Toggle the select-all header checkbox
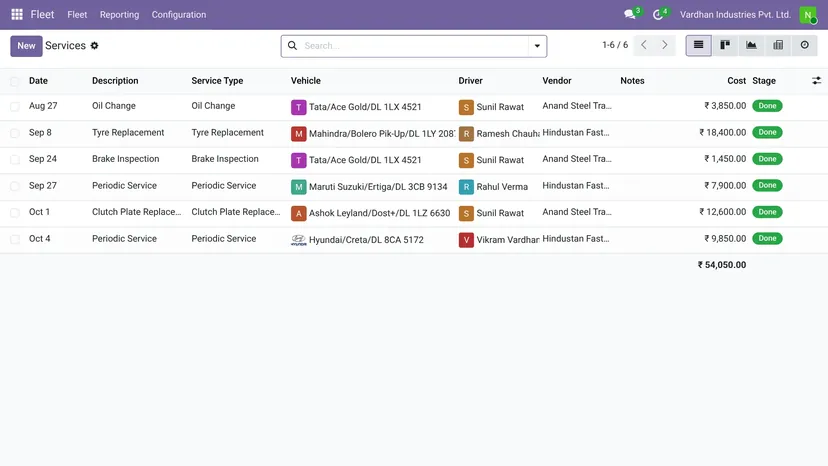 point(15,81)
